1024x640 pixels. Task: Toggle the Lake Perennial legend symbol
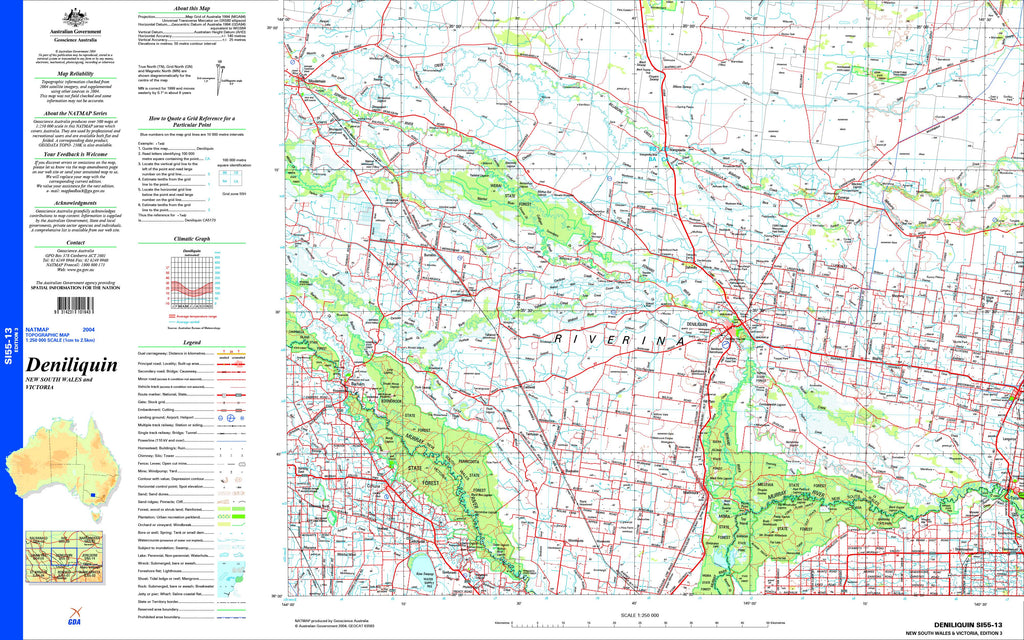point(228,553)
